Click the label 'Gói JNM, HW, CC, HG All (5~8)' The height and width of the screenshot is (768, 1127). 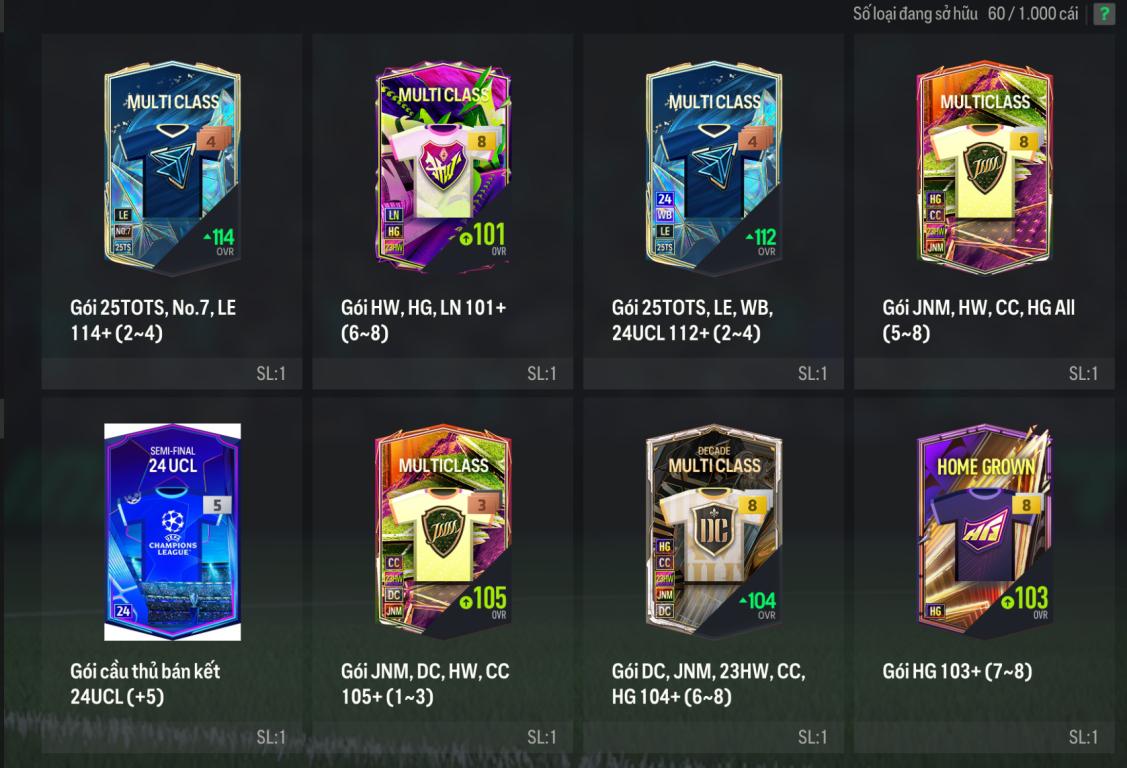[x=978, y=320]
